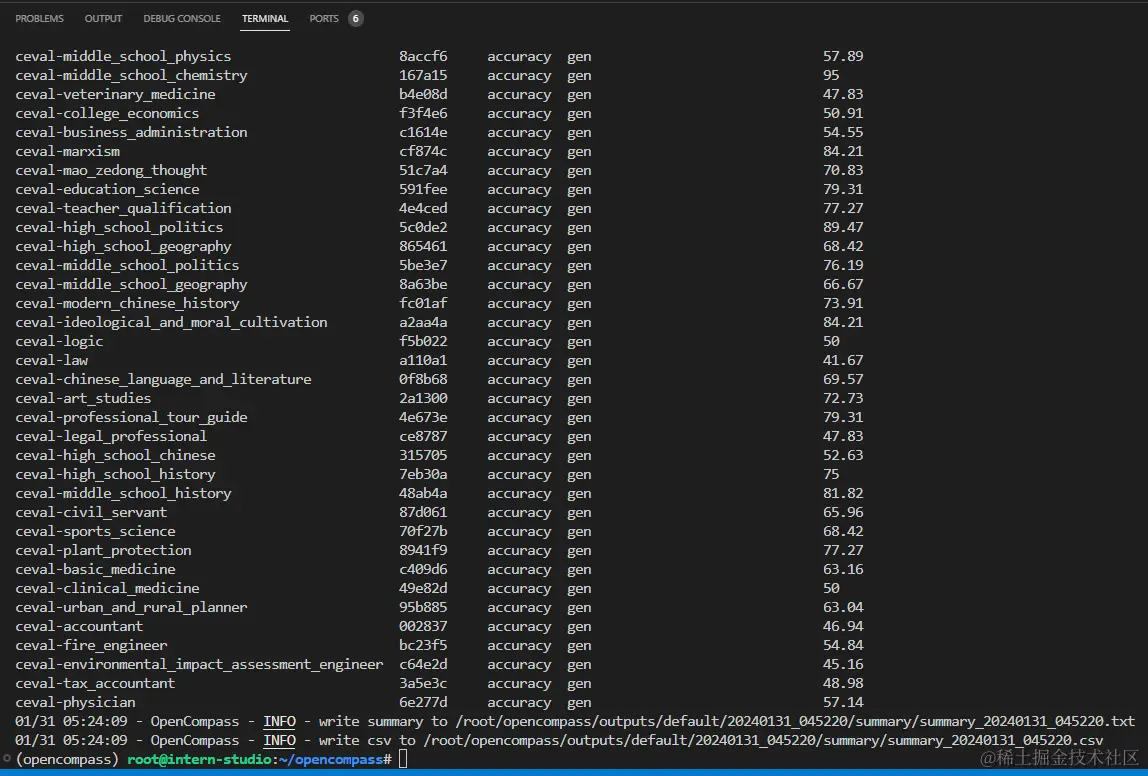Click ceval-ideological_and_moral_cultivation dataset name
Viewport: 1148px width, 776px height.
tap(171, 323)
